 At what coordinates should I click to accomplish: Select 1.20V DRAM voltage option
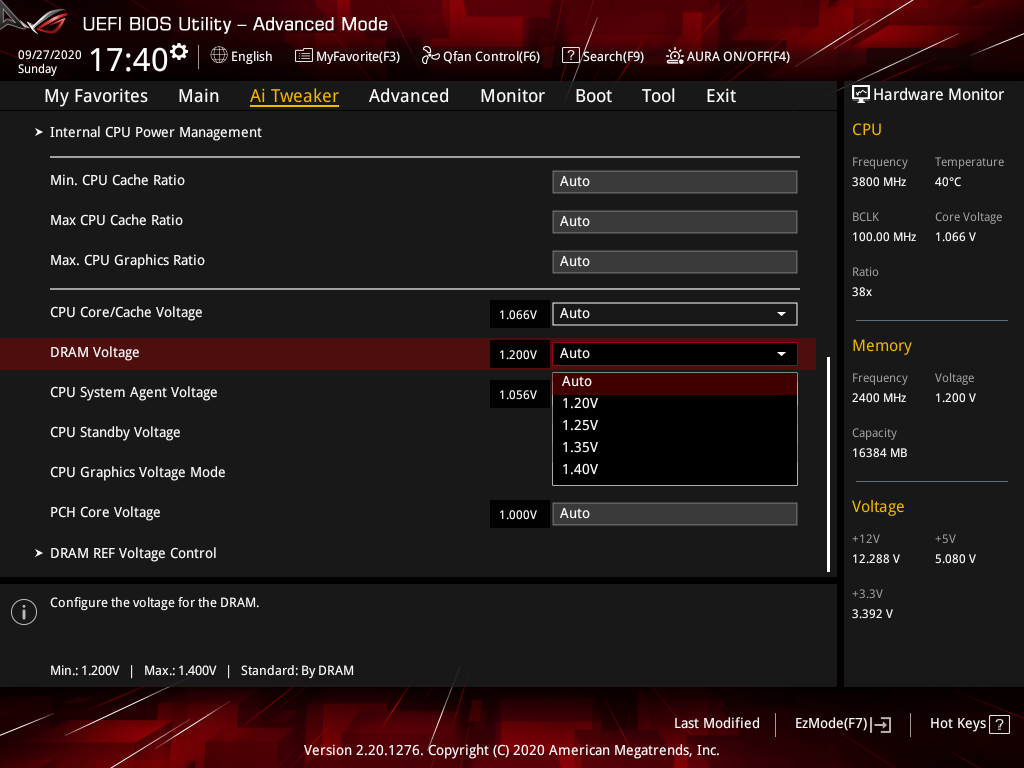pos(675,404)
